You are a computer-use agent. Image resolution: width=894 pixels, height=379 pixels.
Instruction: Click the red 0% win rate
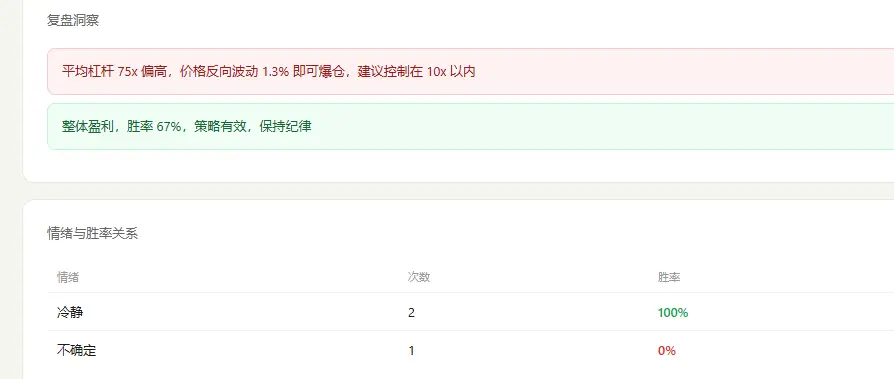click(667, 351)
